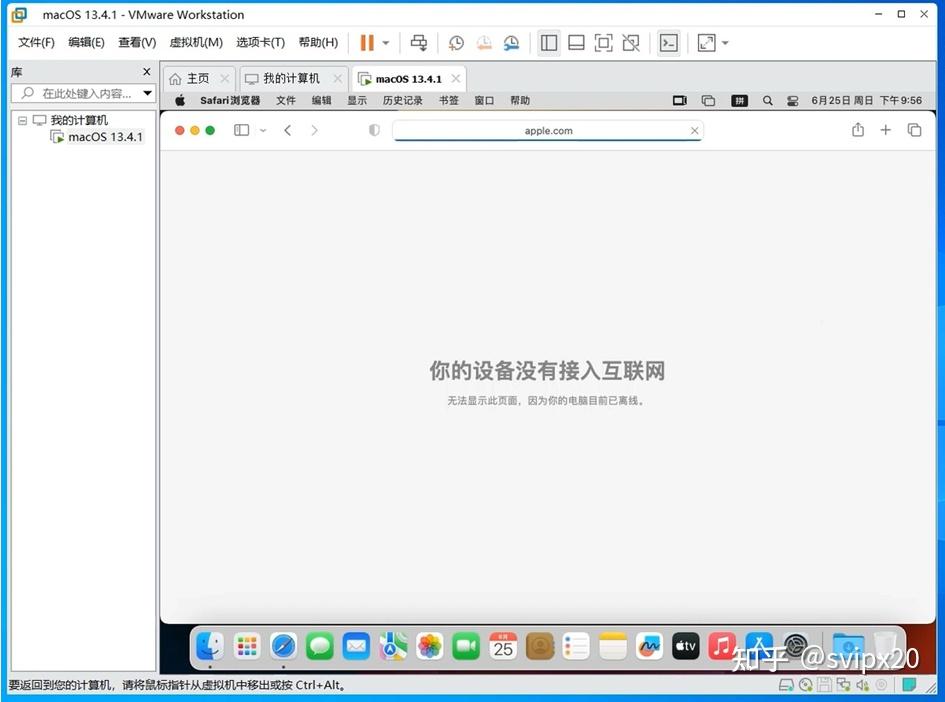Open Launchpad from the Dock

coord(247,647)
